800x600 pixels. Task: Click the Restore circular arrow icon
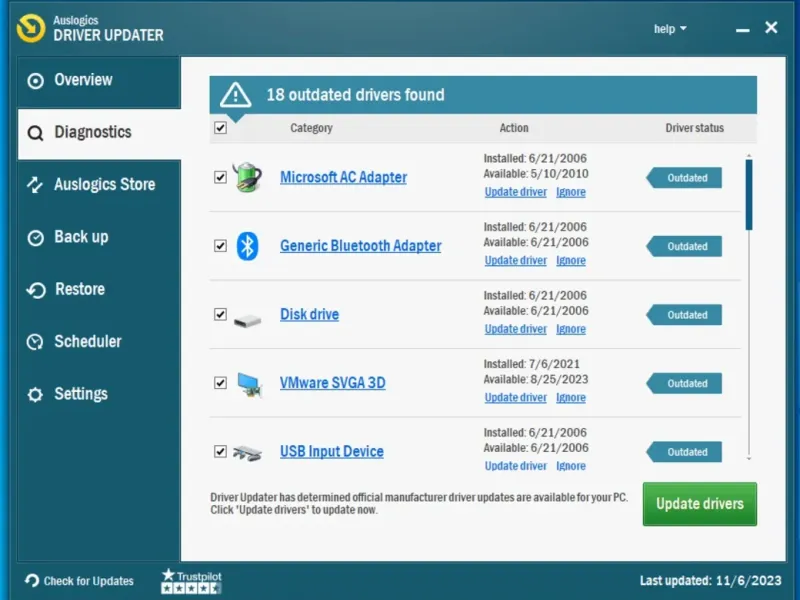(x=36, y=290)
